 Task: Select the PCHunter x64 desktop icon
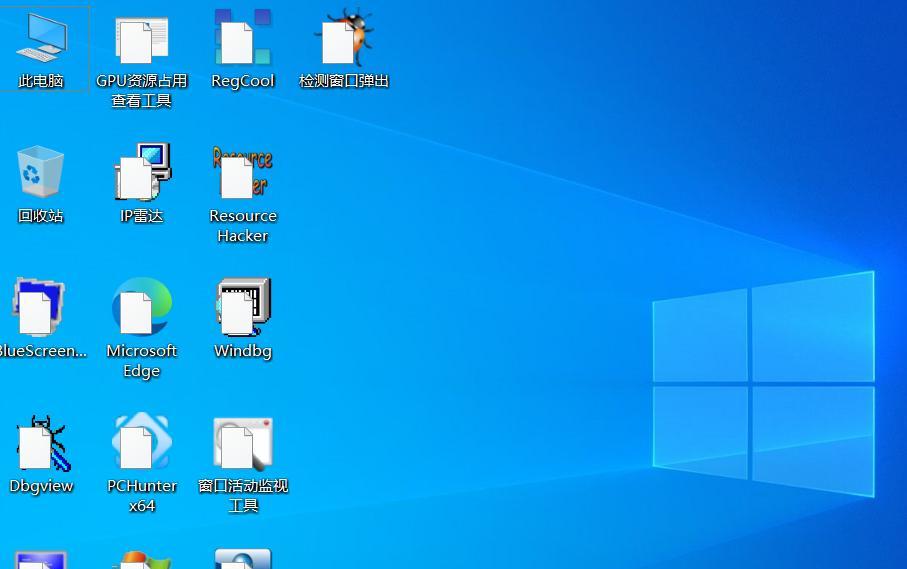pyautogui.click(x=142, y=441)
